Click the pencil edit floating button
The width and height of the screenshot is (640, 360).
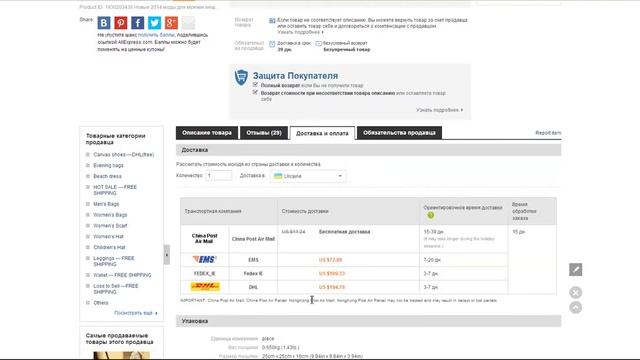[576, 269]
